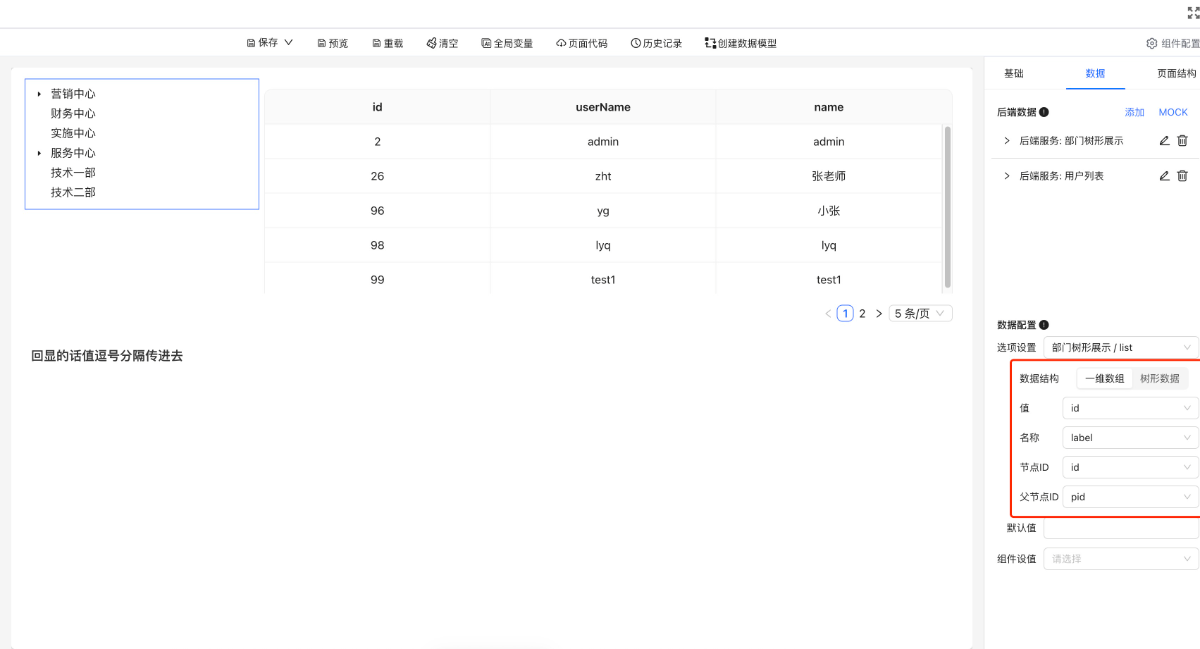Image resolution: width=1200 pixels, height=649 pixels.
Task: Expand the 营销中心 tree node
Action: (x=39, y=94)
